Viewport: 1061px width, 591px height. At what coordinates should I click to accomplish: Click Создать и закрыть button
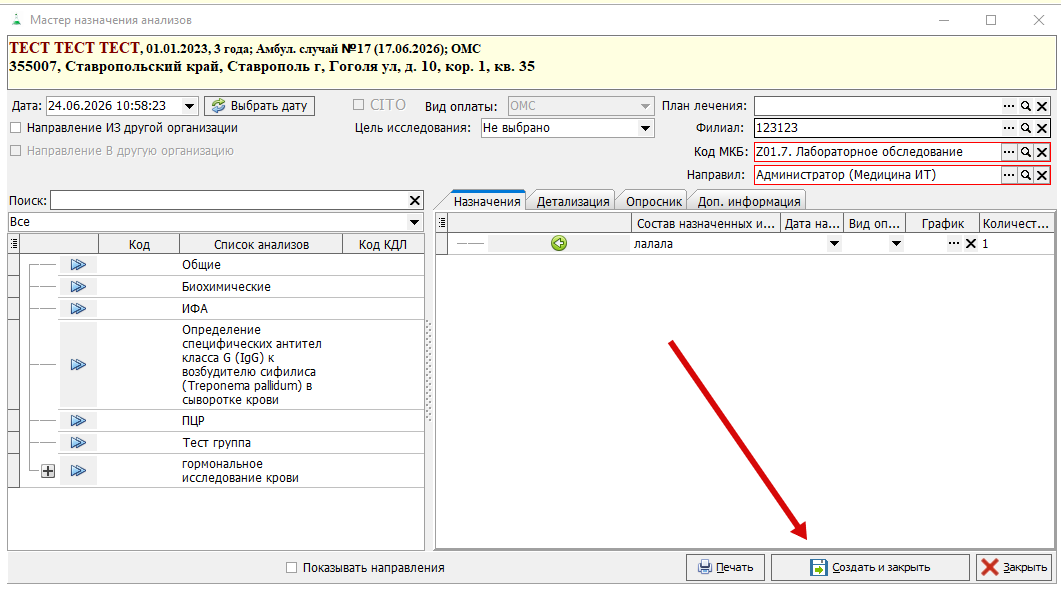[x=870, y=567]
